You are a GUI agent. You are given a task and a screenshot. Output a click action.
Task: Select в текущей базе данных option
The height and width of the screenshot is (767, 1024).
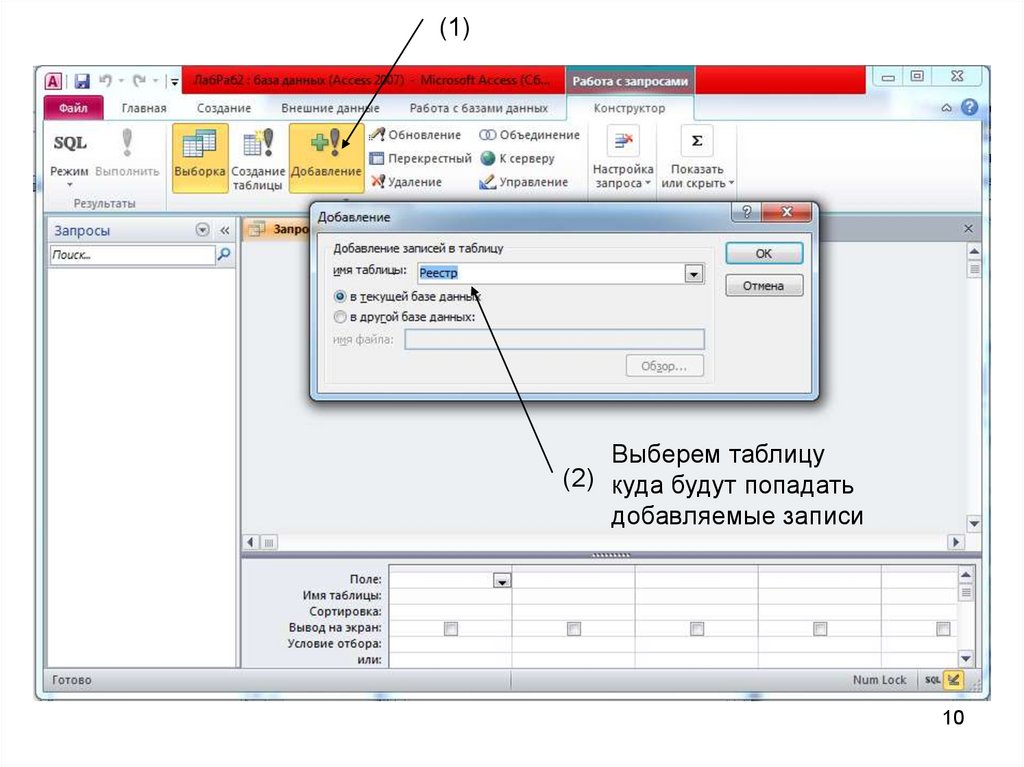[x=407, y=297]
